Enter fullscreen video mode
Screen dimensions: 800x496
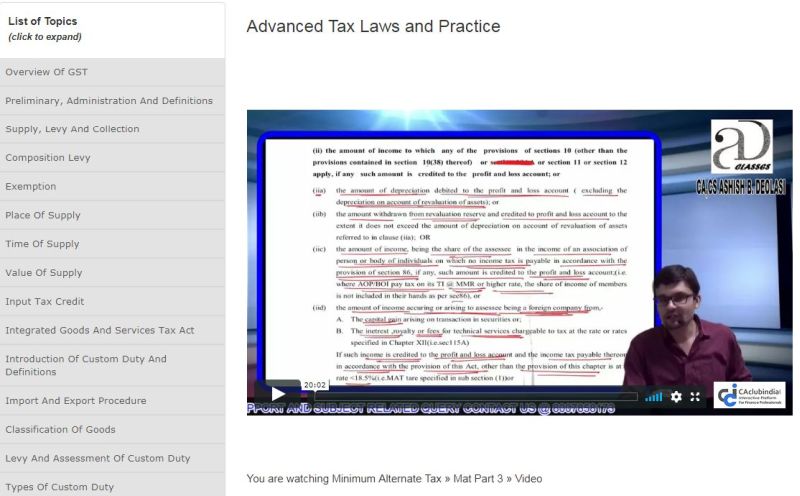pyautogui.click(x=696, y=396)
